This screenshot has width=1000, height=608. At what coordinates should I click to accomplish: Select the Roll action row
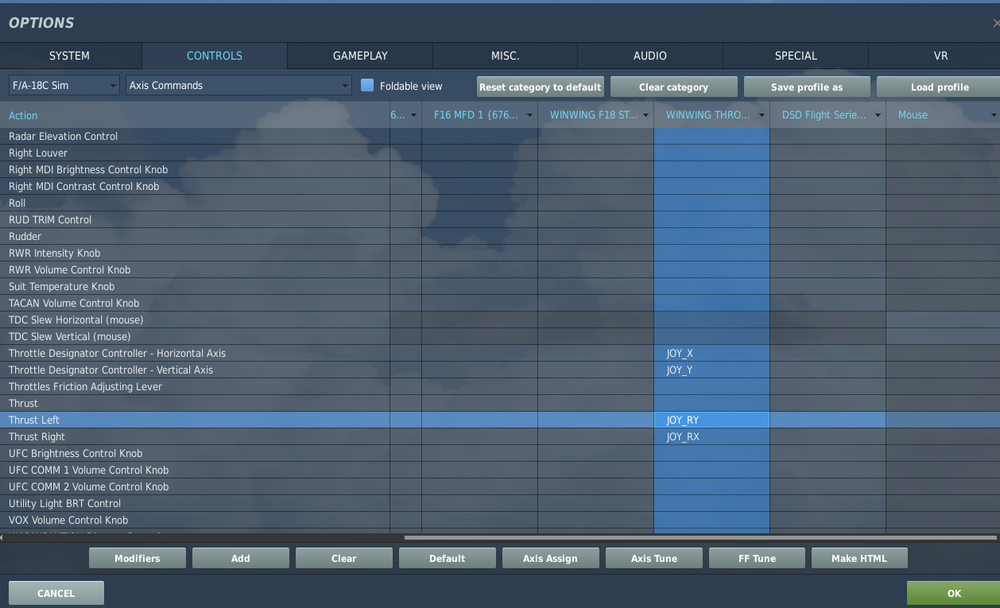500,203
